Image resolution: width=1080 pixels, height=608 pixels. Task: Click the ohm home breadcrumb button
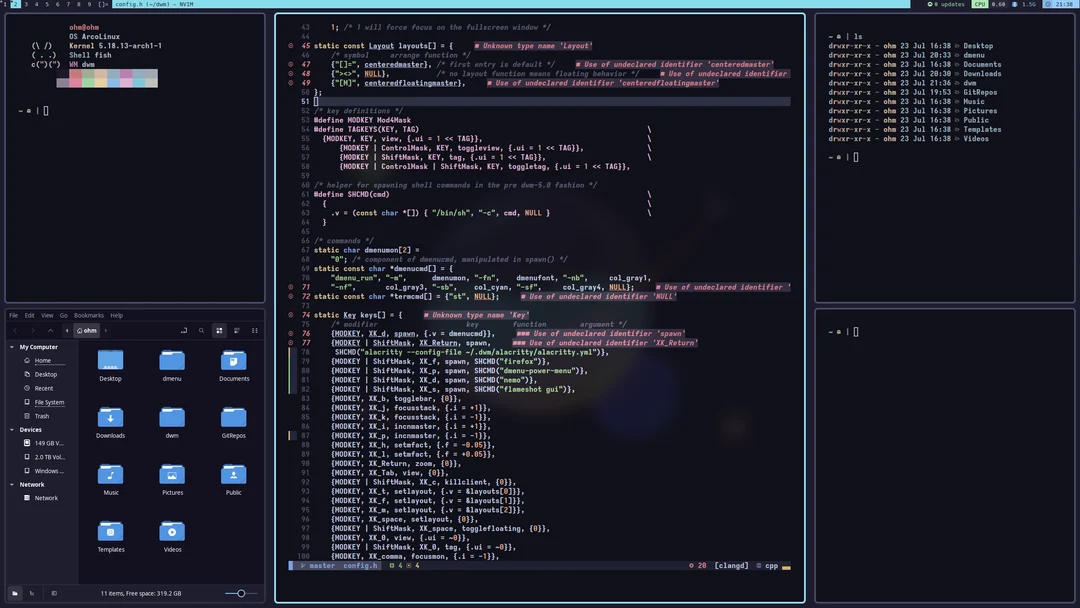(88, 330)
